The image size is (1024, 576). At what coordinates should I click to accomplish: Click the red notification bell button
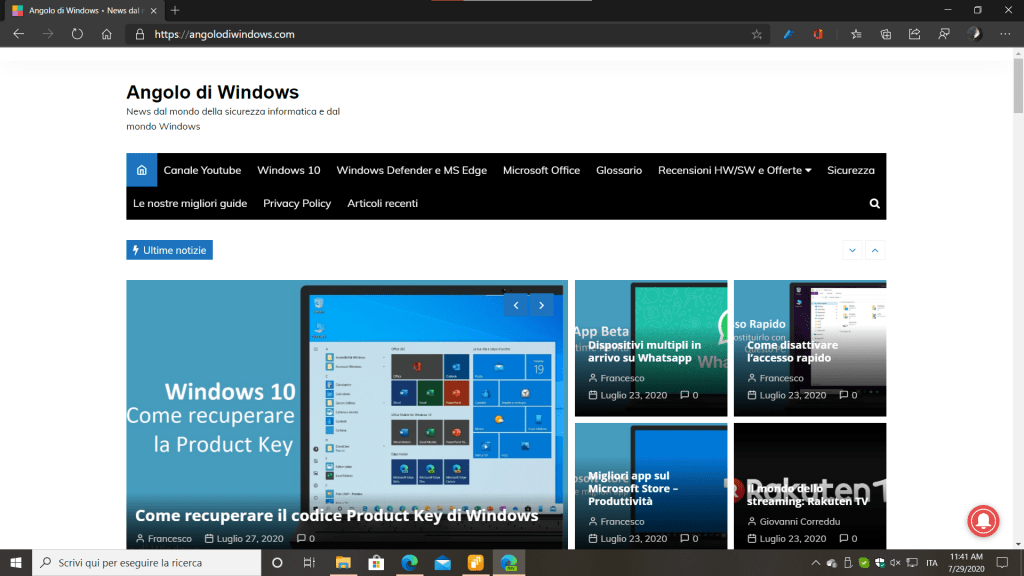tap(987, 520)
